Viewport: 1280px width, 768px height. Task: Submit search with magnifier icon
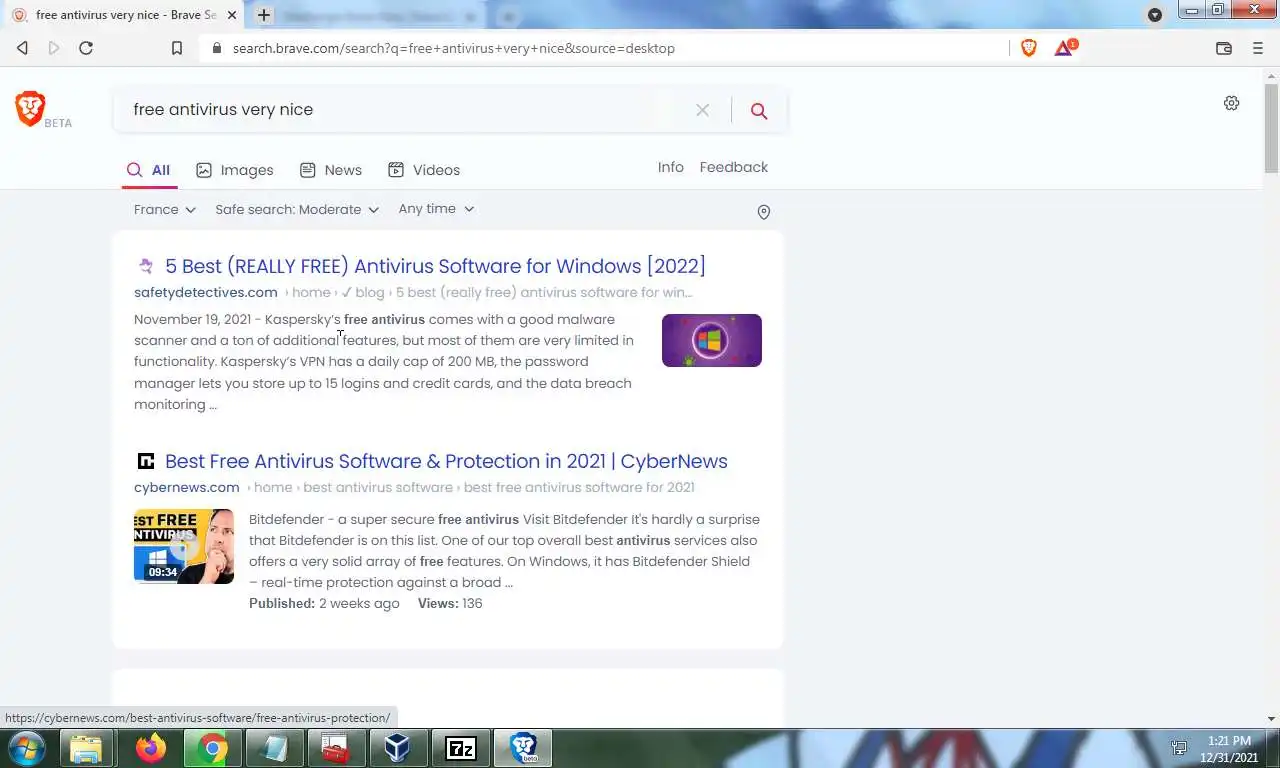coord(759,110)
